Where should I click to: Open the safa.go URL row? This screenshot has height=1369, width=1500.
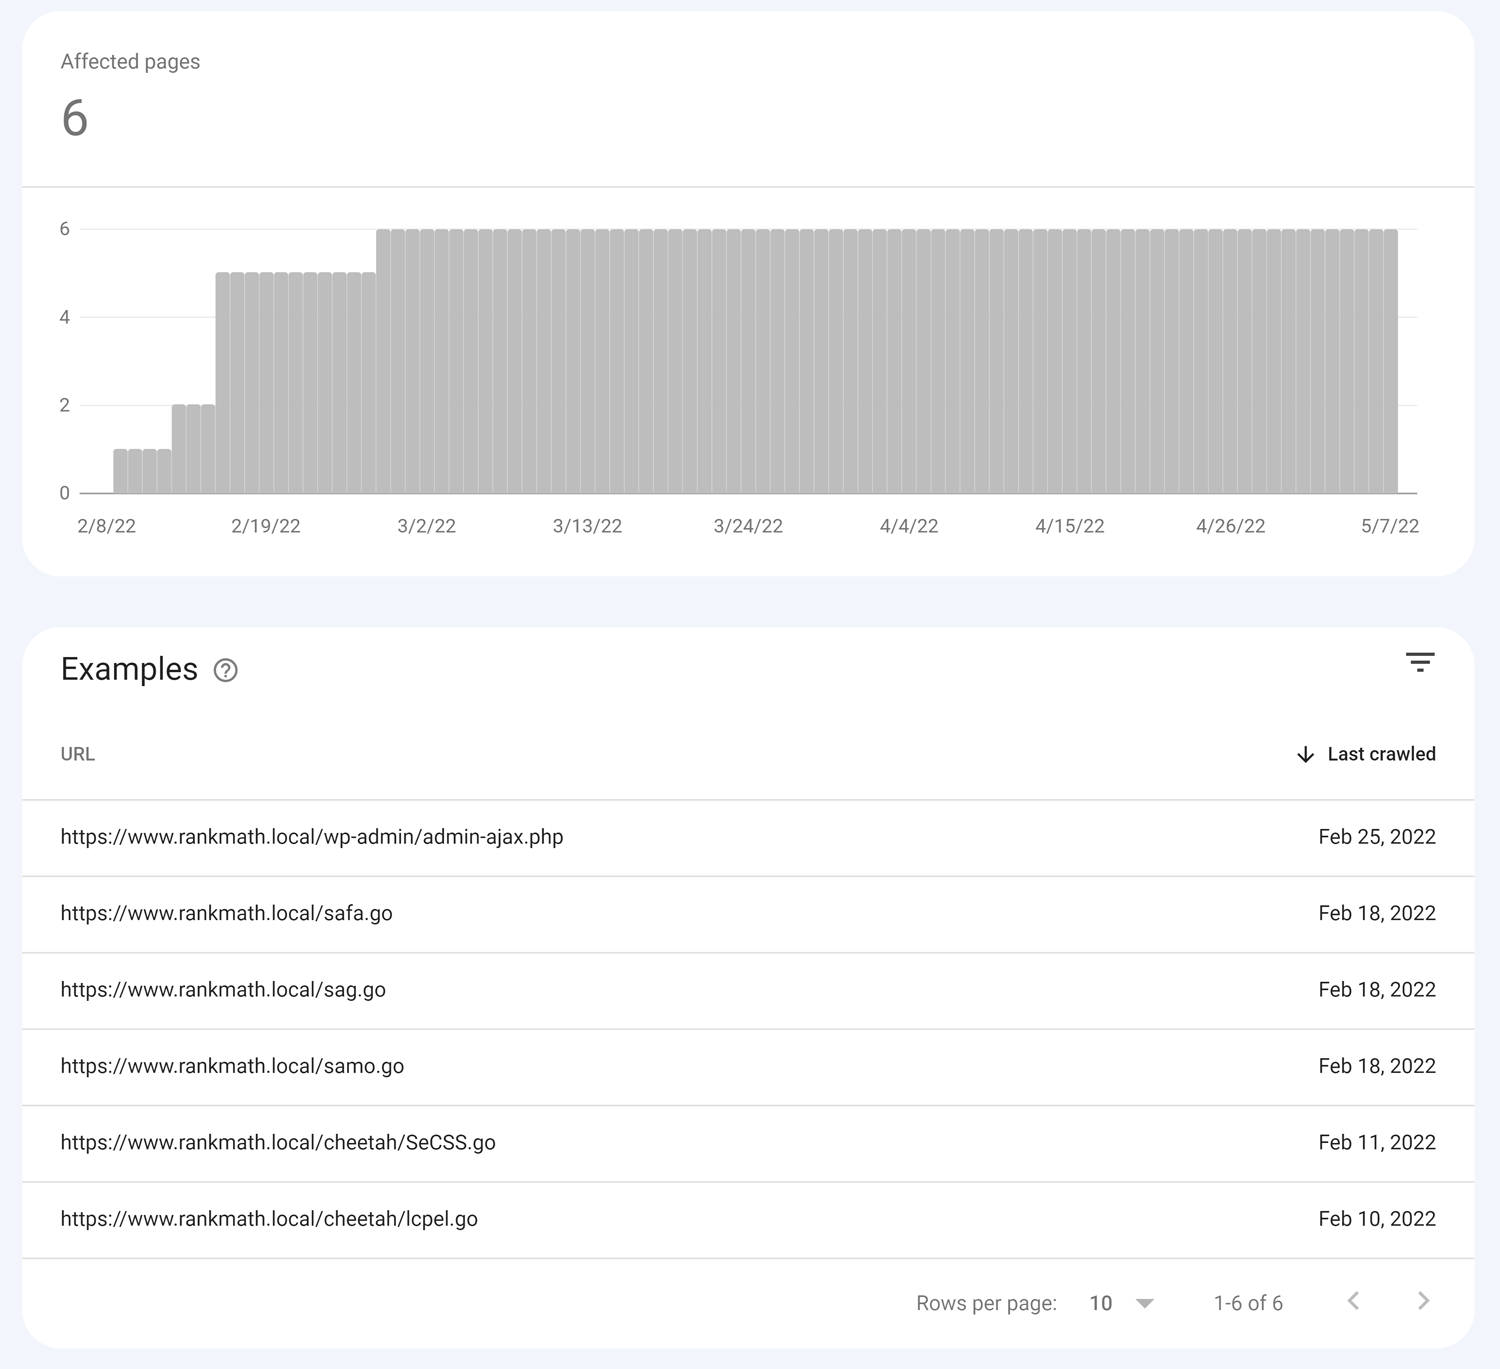point(748,914)
